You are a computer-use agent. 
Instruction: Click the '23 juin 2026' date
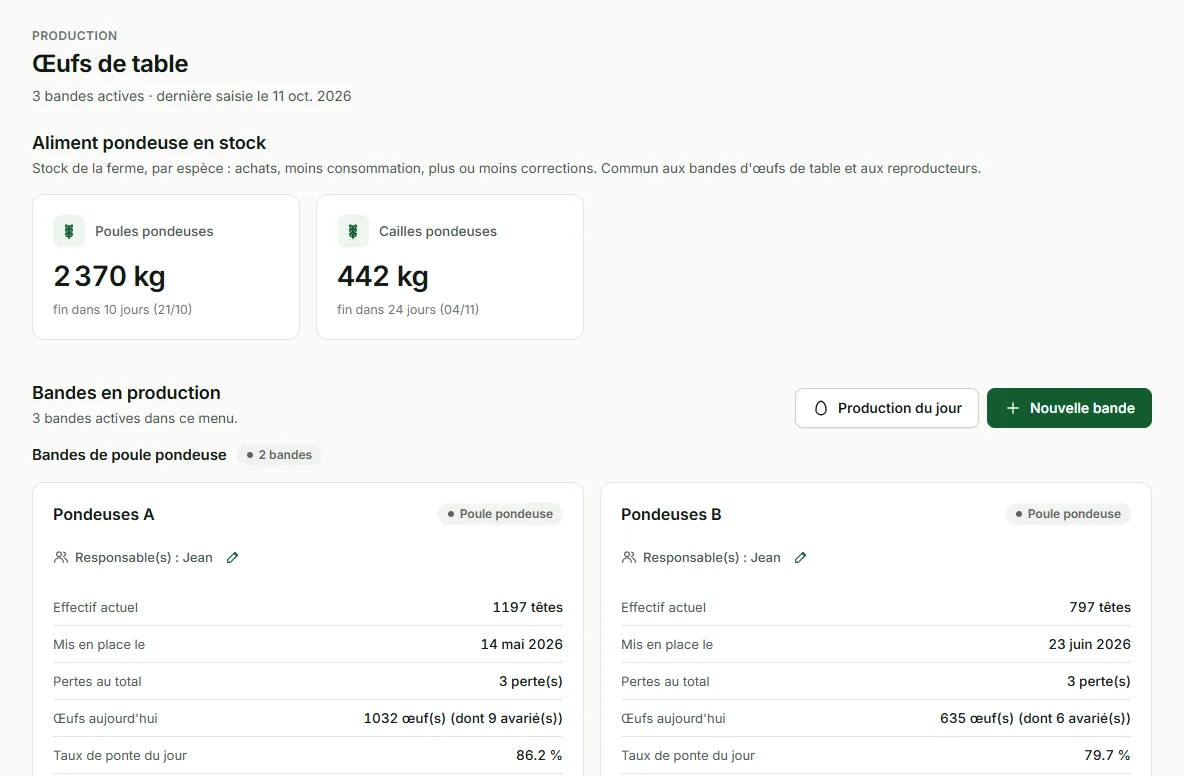pyautogui.click(x=1090, y=645)
